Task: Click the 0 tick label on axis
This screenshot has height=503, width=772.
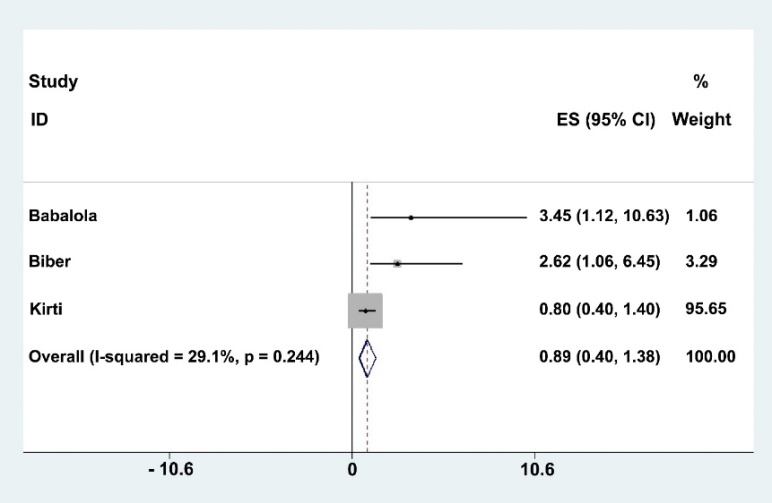Action: [x=352, y=469]
